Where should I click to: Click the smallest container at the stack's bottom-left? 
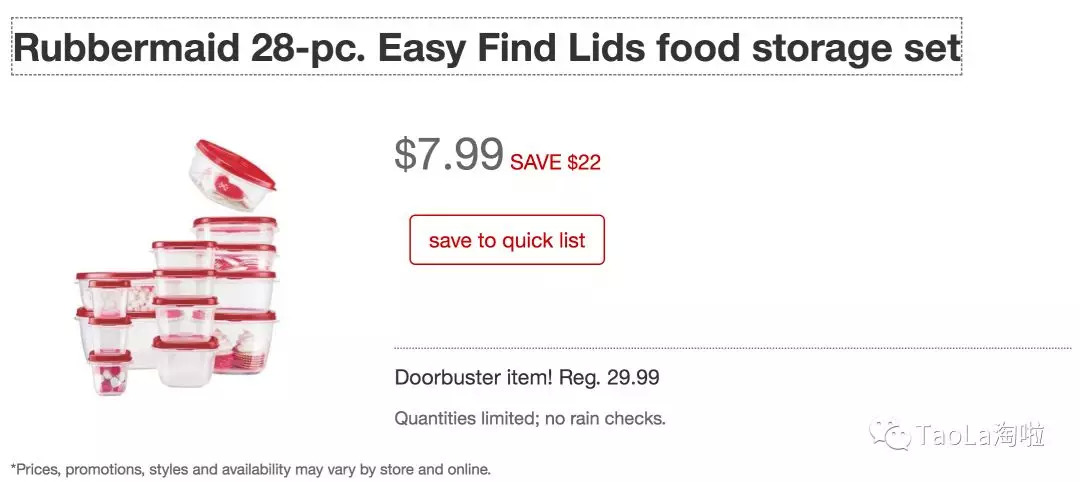109,374
